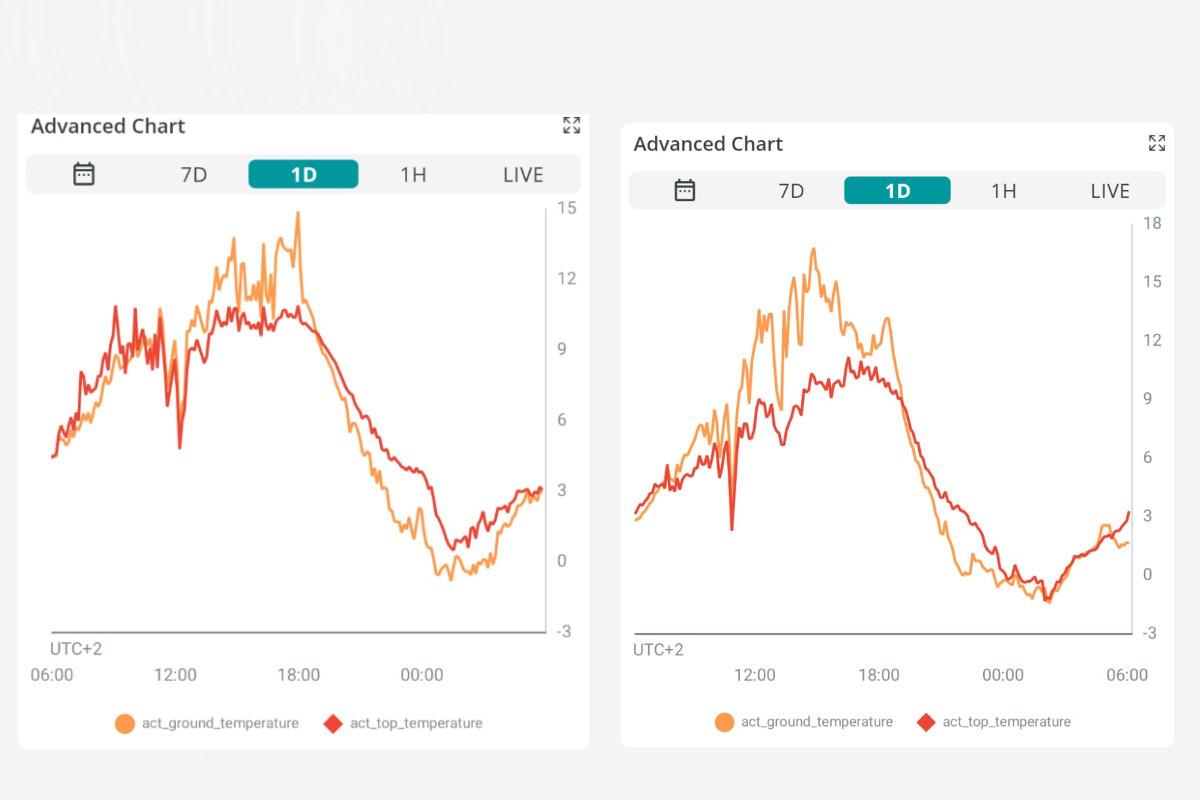Switch left chart to 1H range

tap(413, 174)
